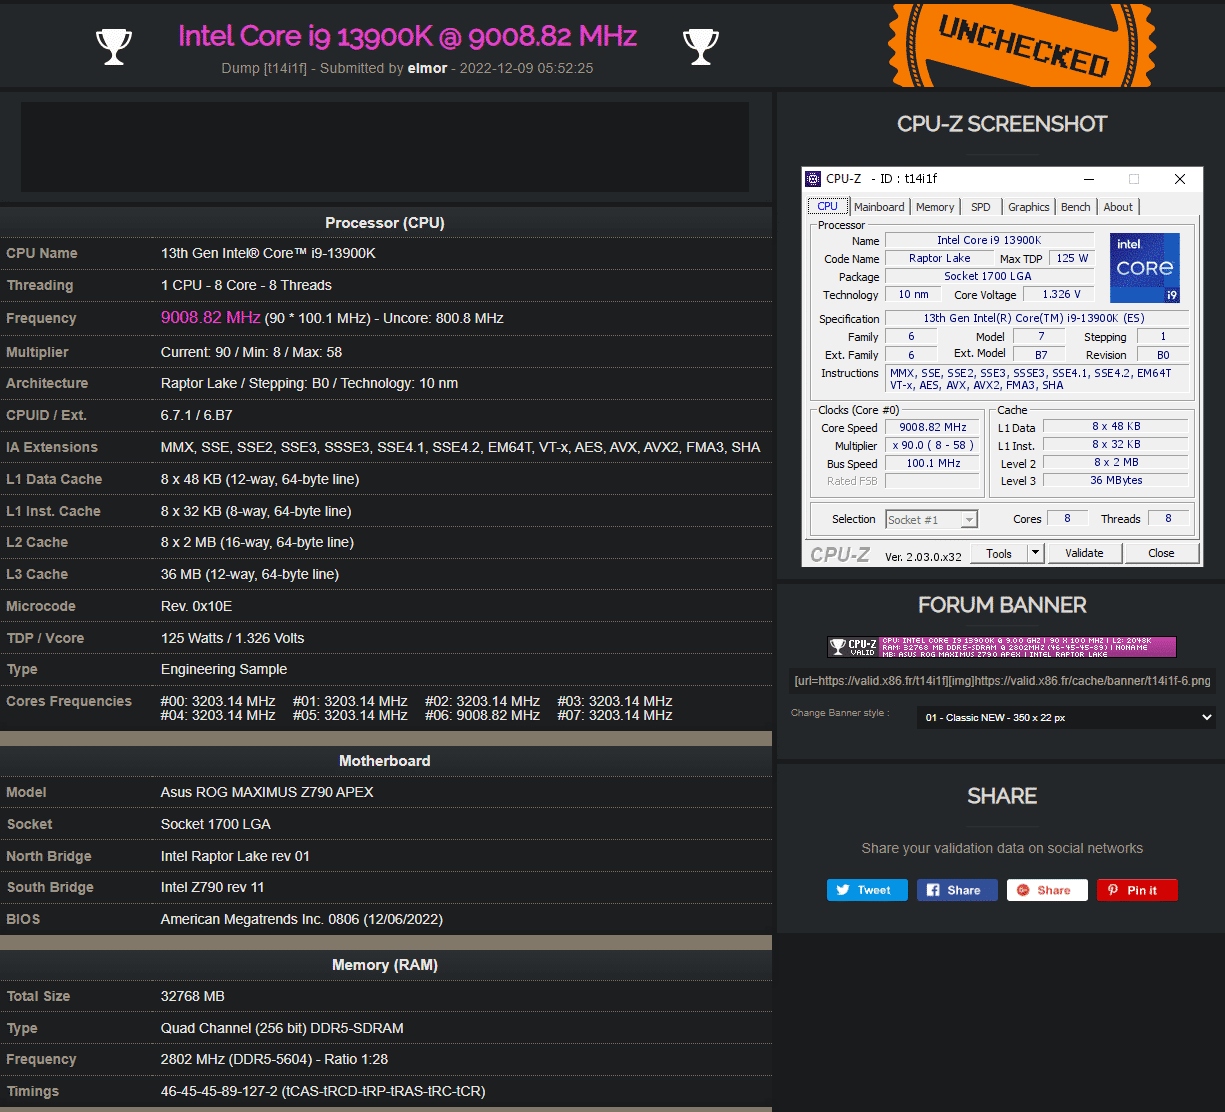This screenshot has height=1112, width=1225.
Task: Click the forum banner URL code field
Action: (x=1002, y=681)
